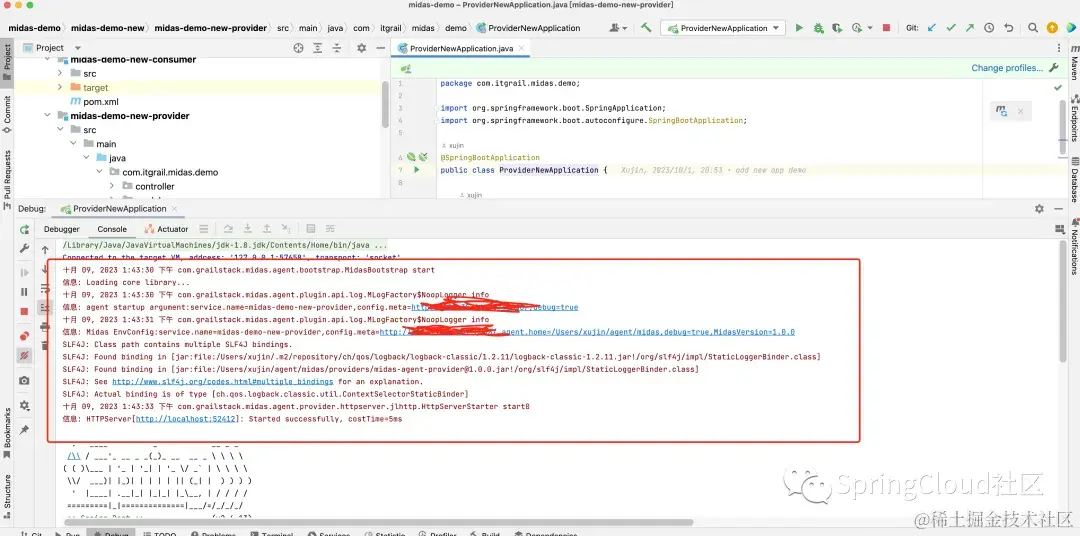The height and width of the screenshot is (536, 1080).
Task: View breakpoints red circles icon
Action: point(24,336)
